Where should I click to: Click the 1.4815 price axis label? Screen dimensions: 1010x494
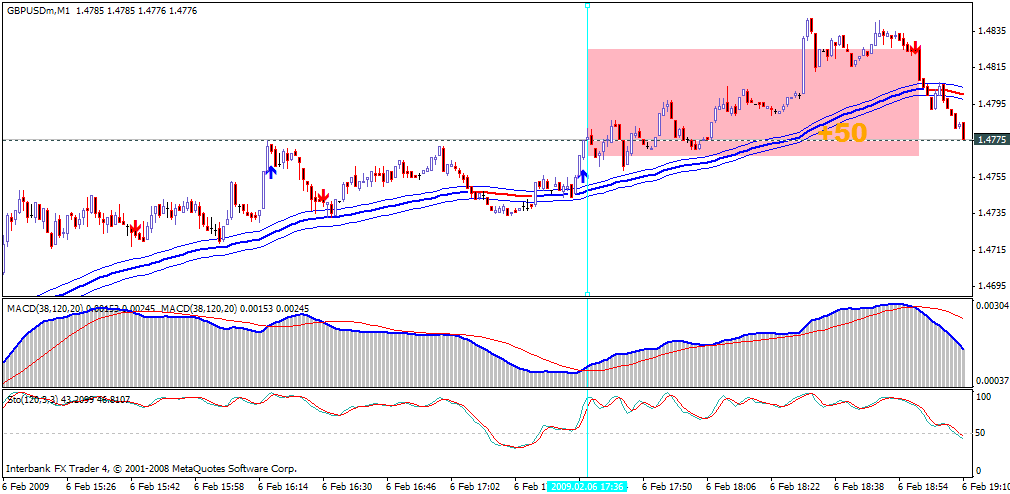point(992,66)
